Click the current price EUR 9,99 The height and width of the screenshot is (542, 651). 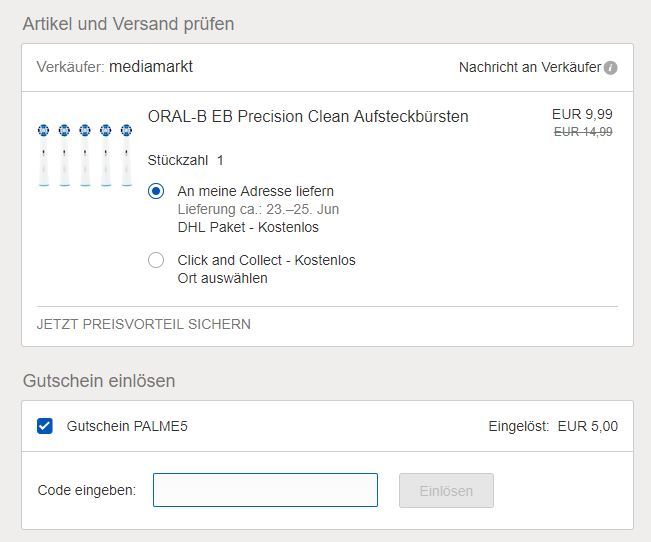tap(582, 114)
